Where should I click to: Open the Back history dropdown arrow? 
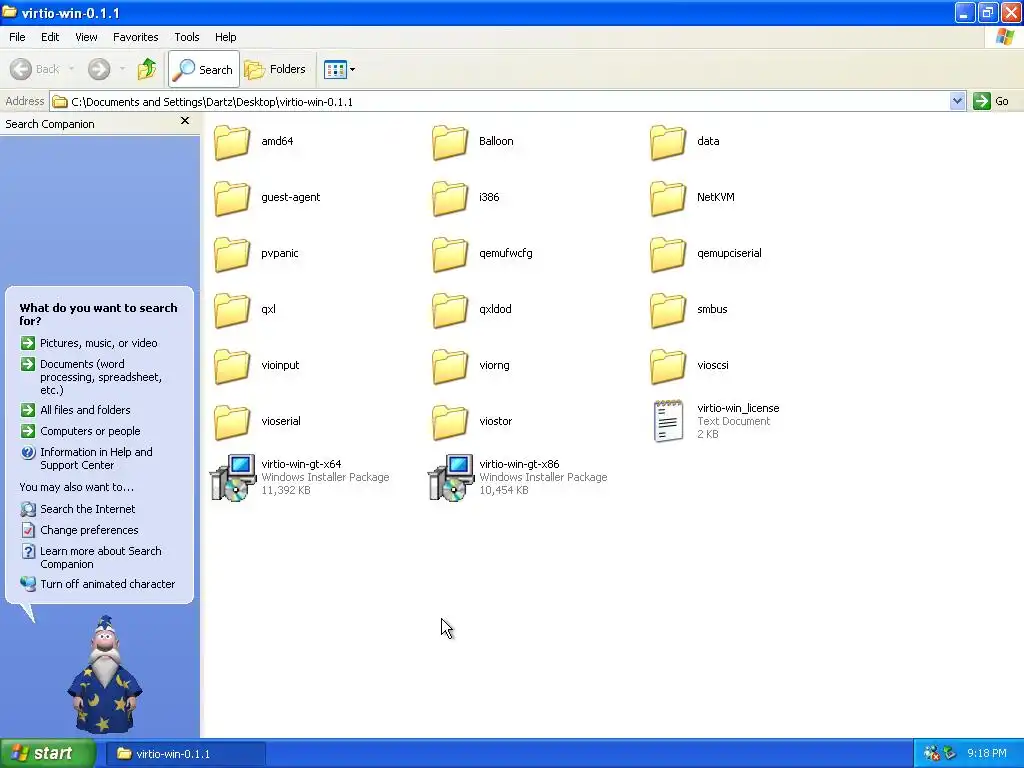coord(71,69)
